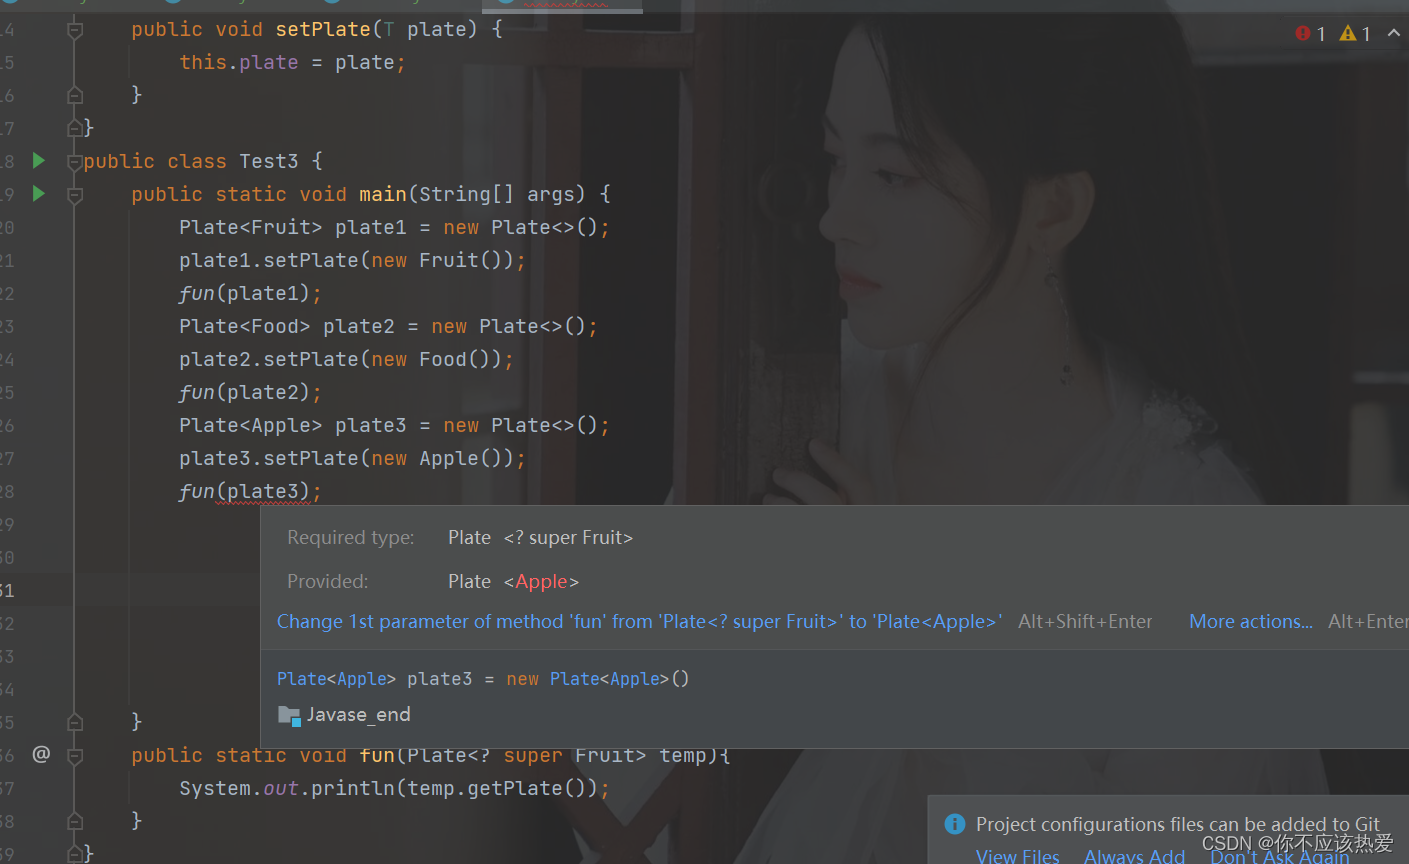
Task: Apply the quickfix changing fun's parameter to Plate<Apple>
Action: (x=640, y=621)
